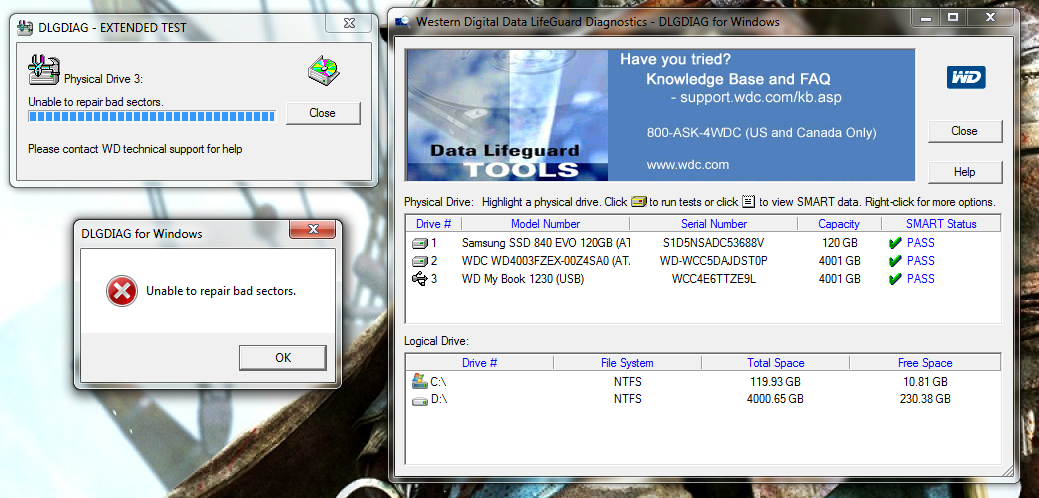Click NTFS file system for C:\ drive
Screen dimensions: 1039x498
point(628,382)
